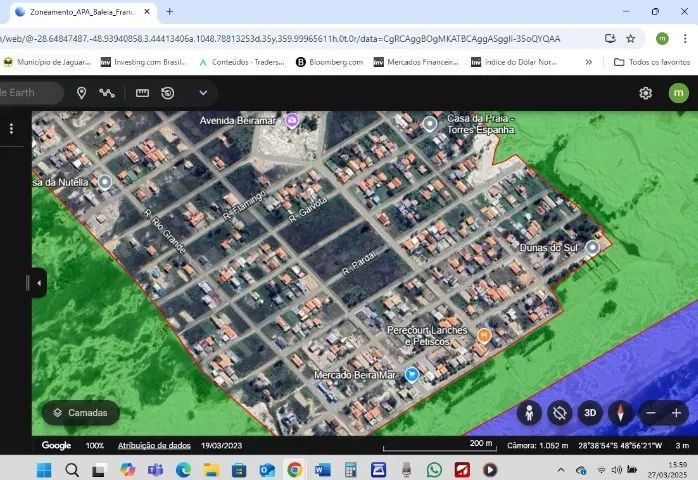Screen dimensions: 698x480
Task: Open the Camadas layers button
Action: point(81,413)
